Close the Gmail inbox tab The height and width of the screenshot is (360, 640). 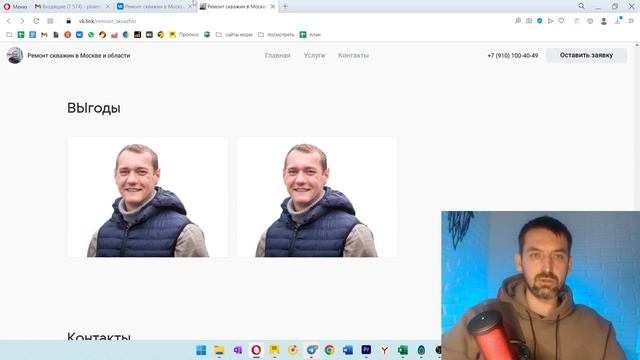(108, 7)
